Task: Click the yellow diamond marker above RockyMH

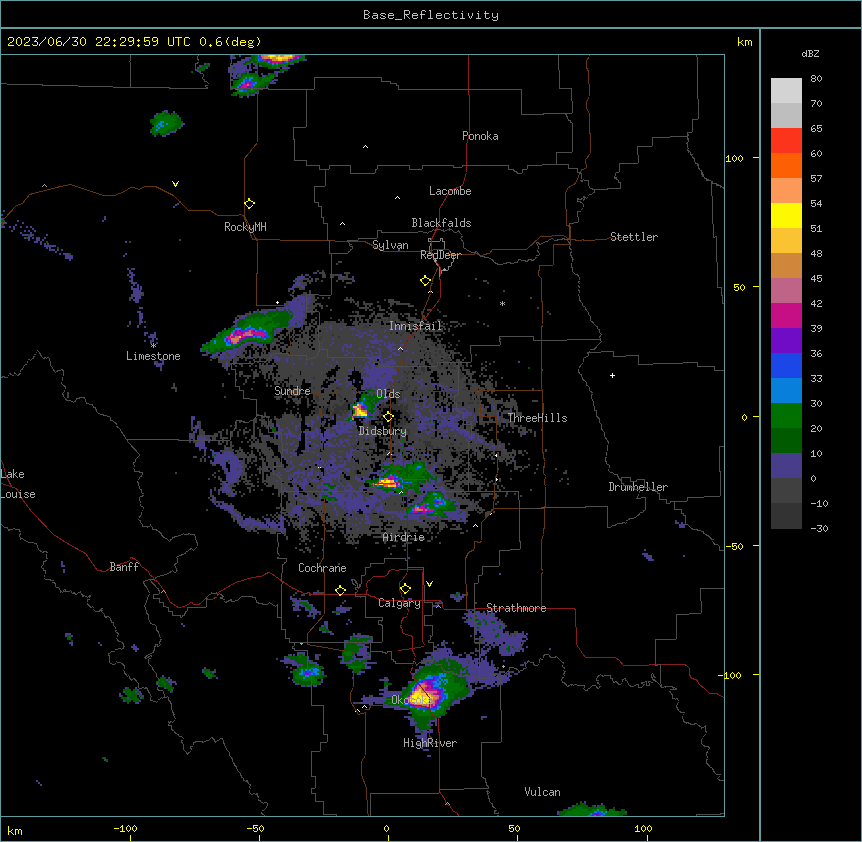Action: point(250,203)
